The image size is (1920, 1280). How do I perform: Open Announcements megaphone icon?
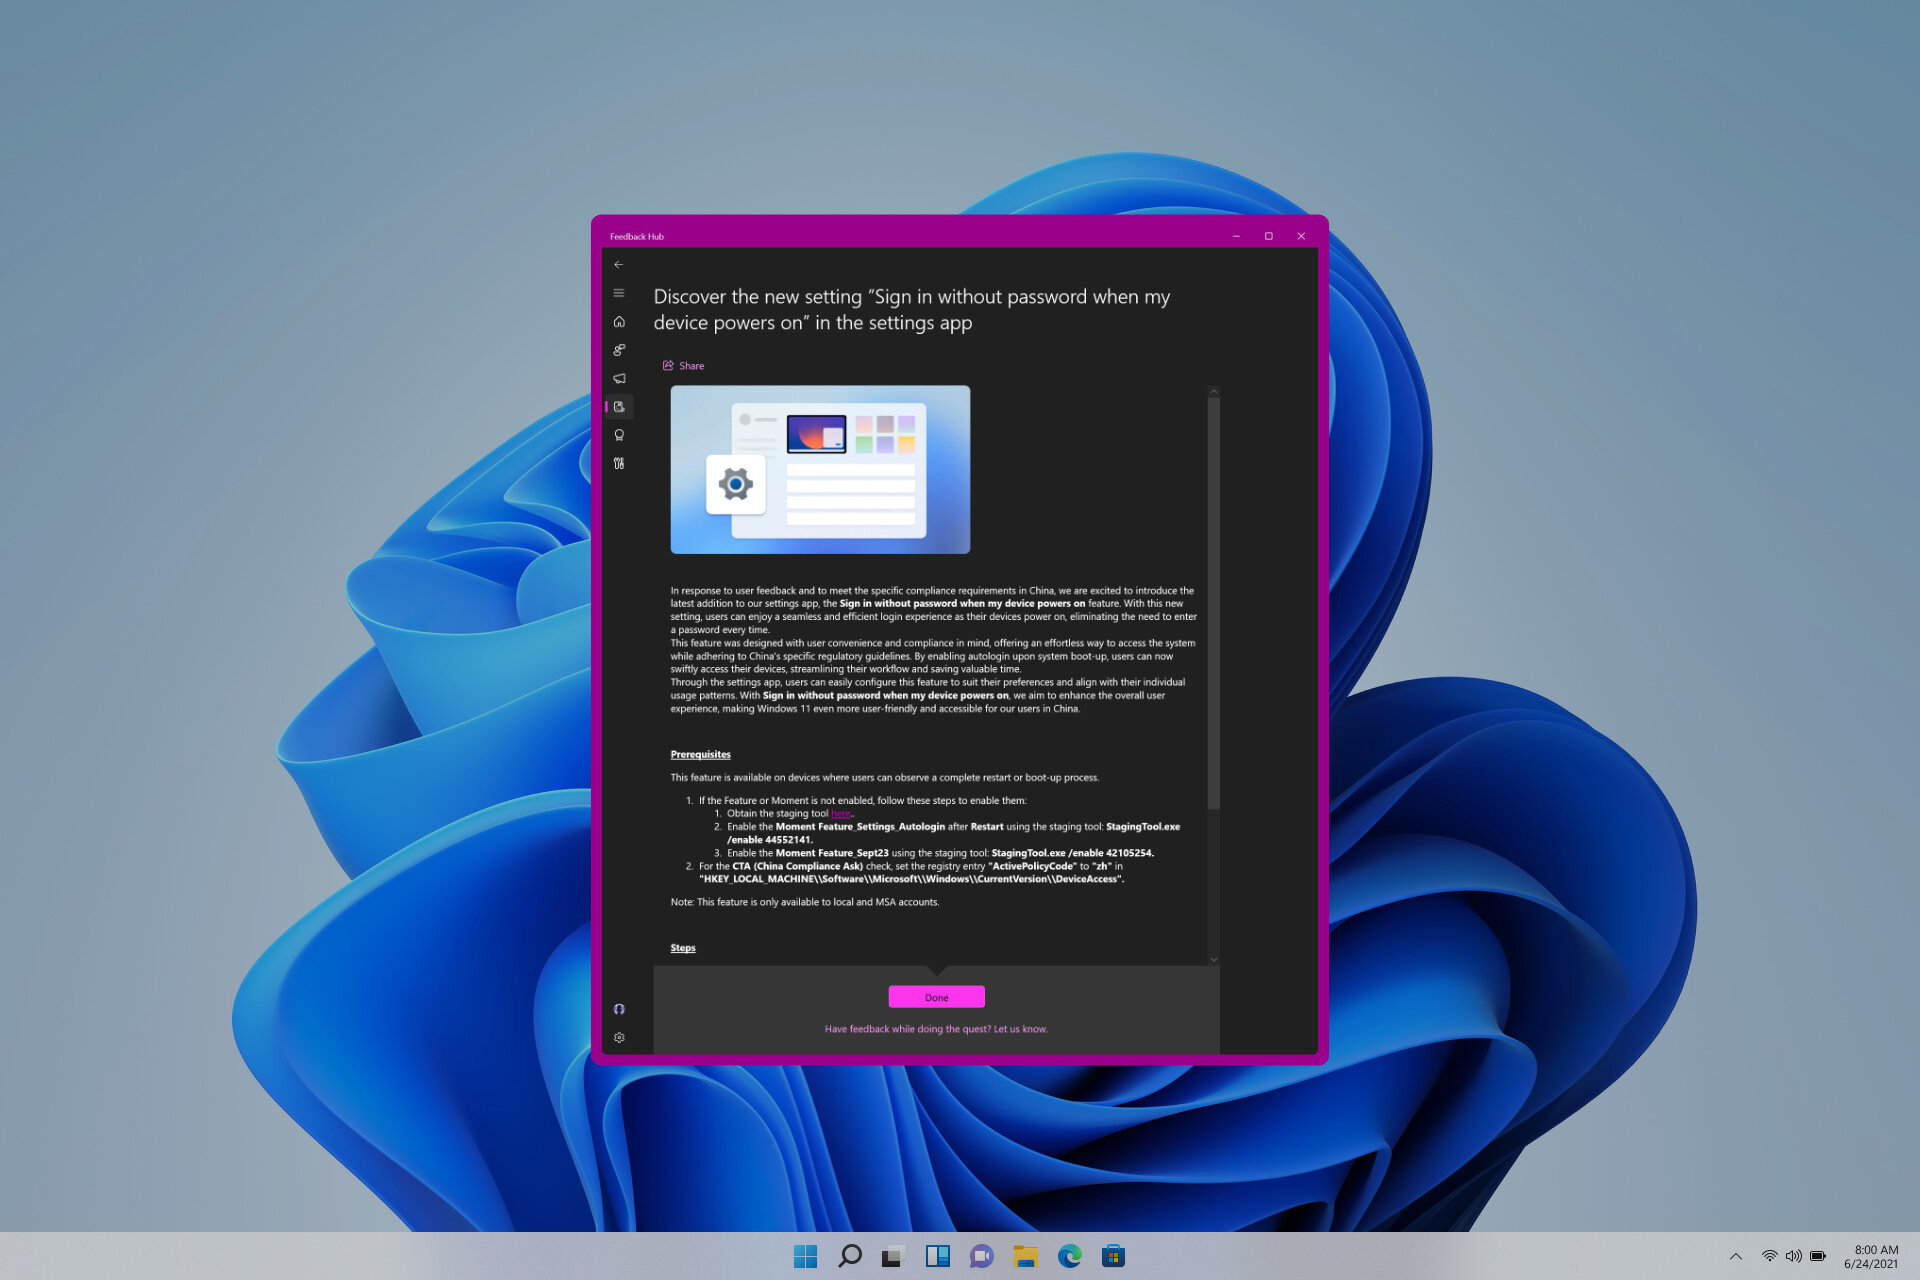pyautogui.click(x=618, y=378)
